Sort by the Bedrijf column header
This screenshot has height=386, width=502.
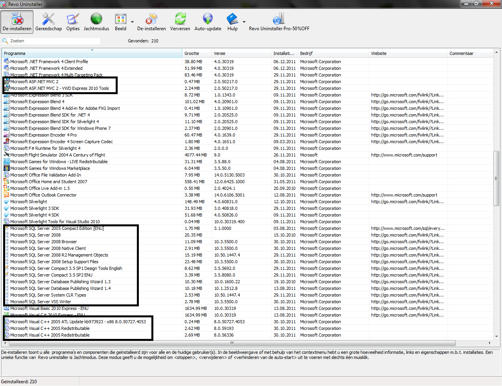tap(333, 53)
